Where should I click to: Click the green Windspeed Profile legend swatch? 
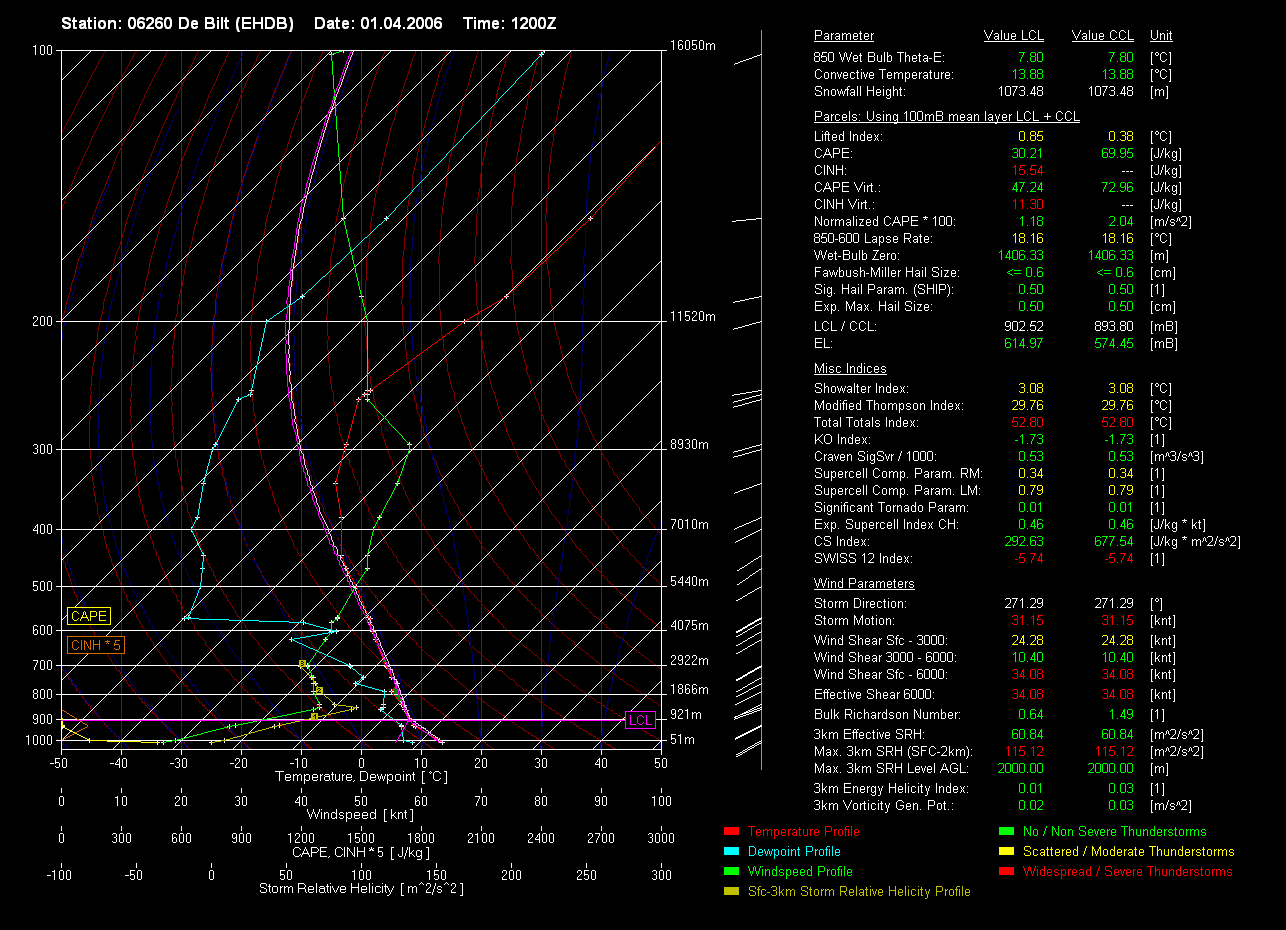click(730, 871)
